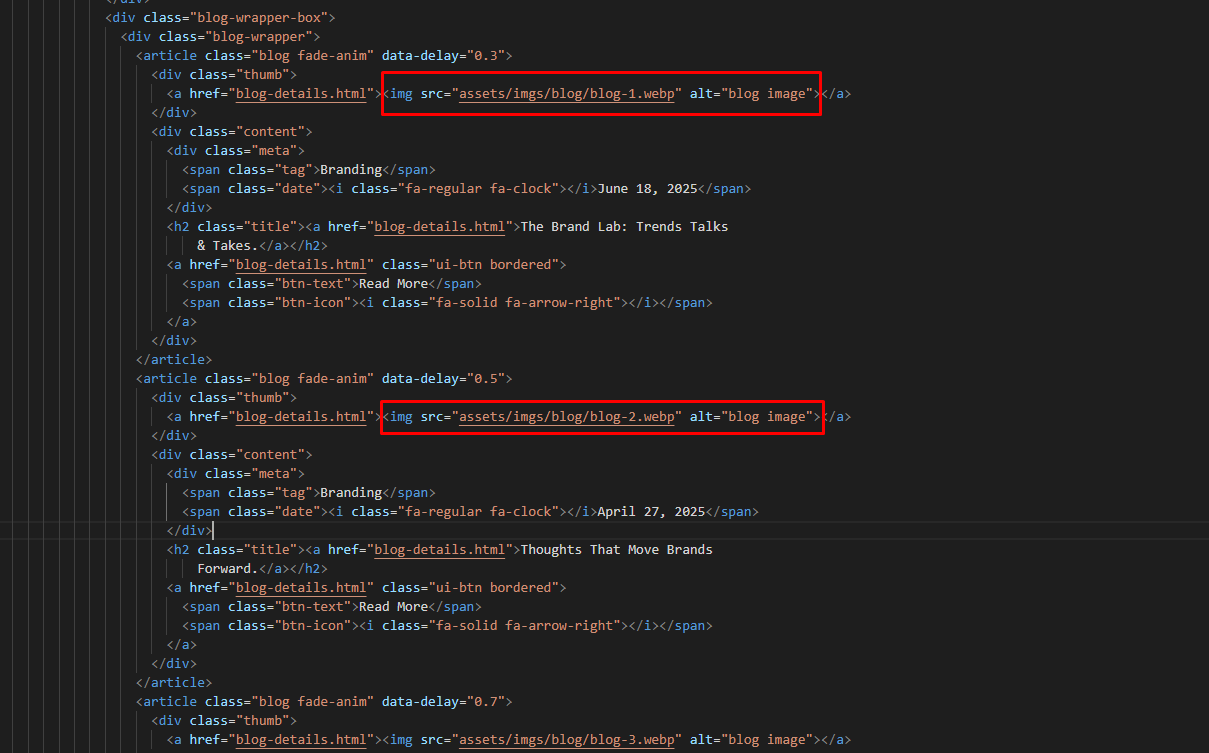1209x753 pixels.
Task: Select "The Brand Lab: Trends Talks" heading text
Action: pos(624,227)
